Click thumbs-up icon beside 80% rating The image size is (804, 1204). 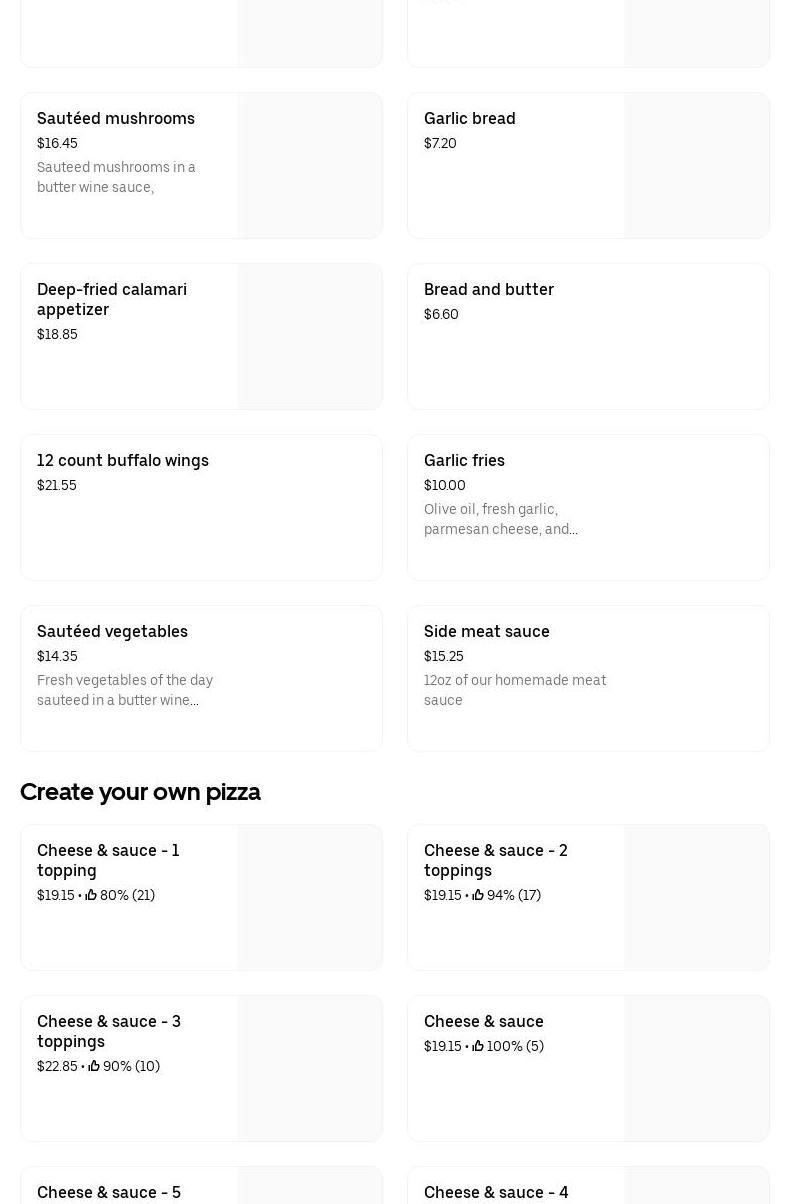91,895
